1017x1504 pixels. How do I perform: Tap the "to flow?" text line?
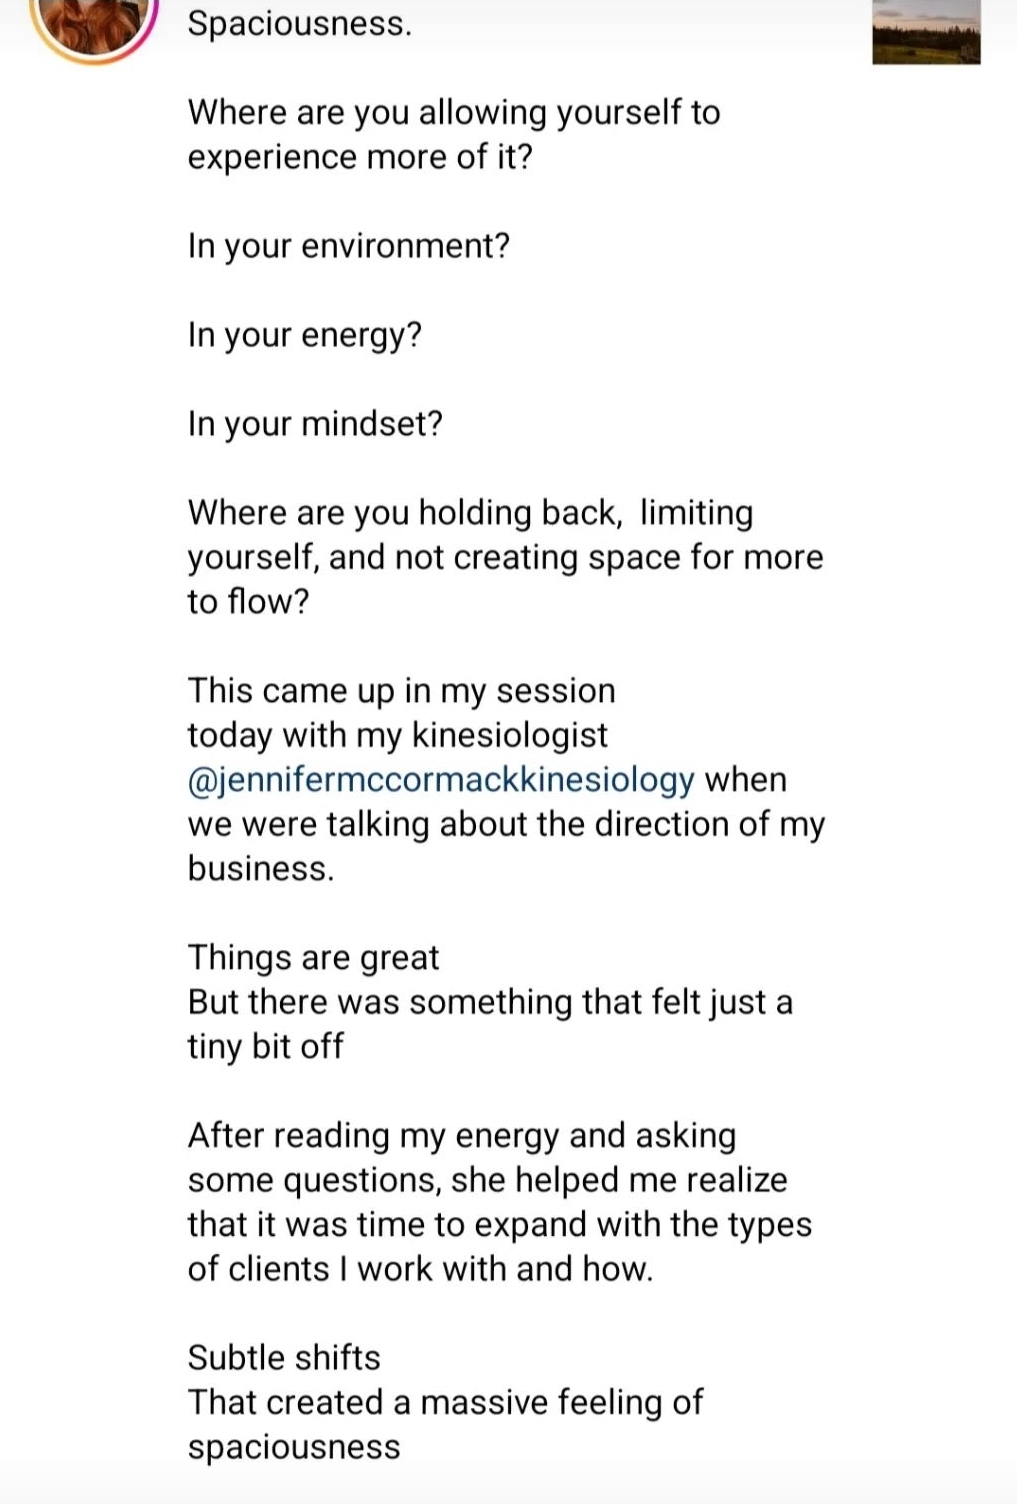coord(248,602)
